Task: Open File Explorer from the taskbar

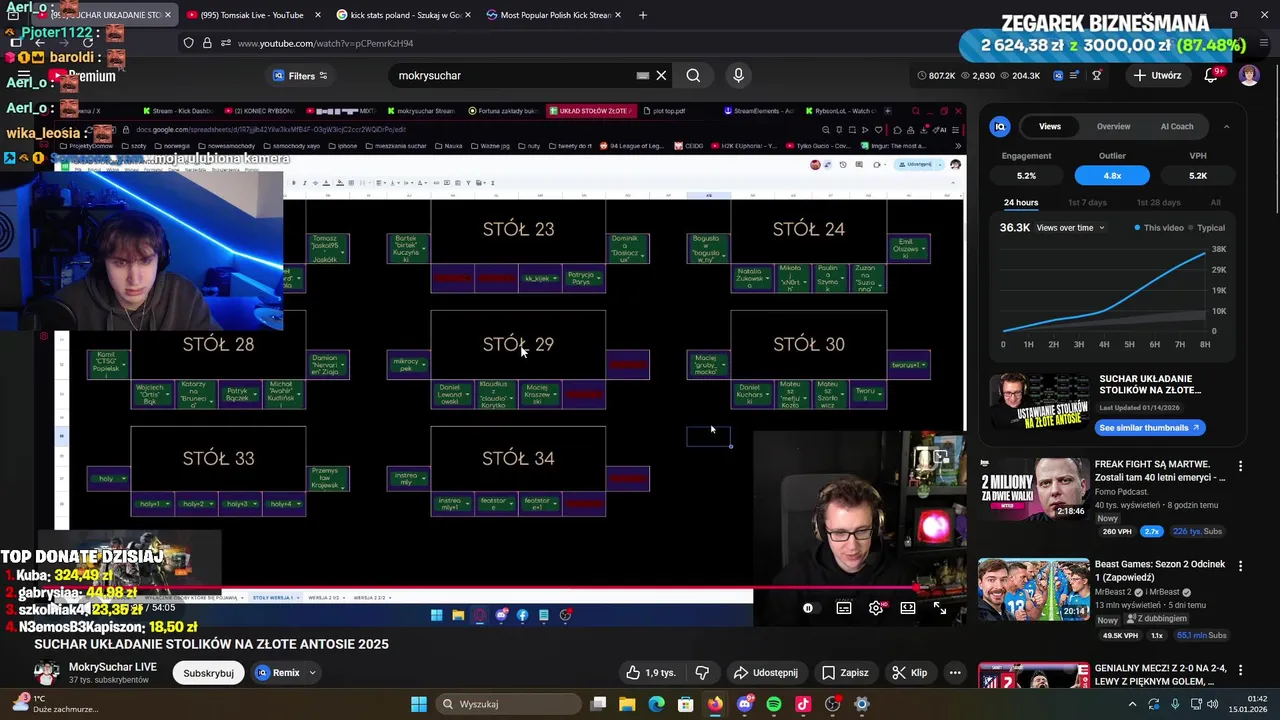Action: tap(627, 704)
